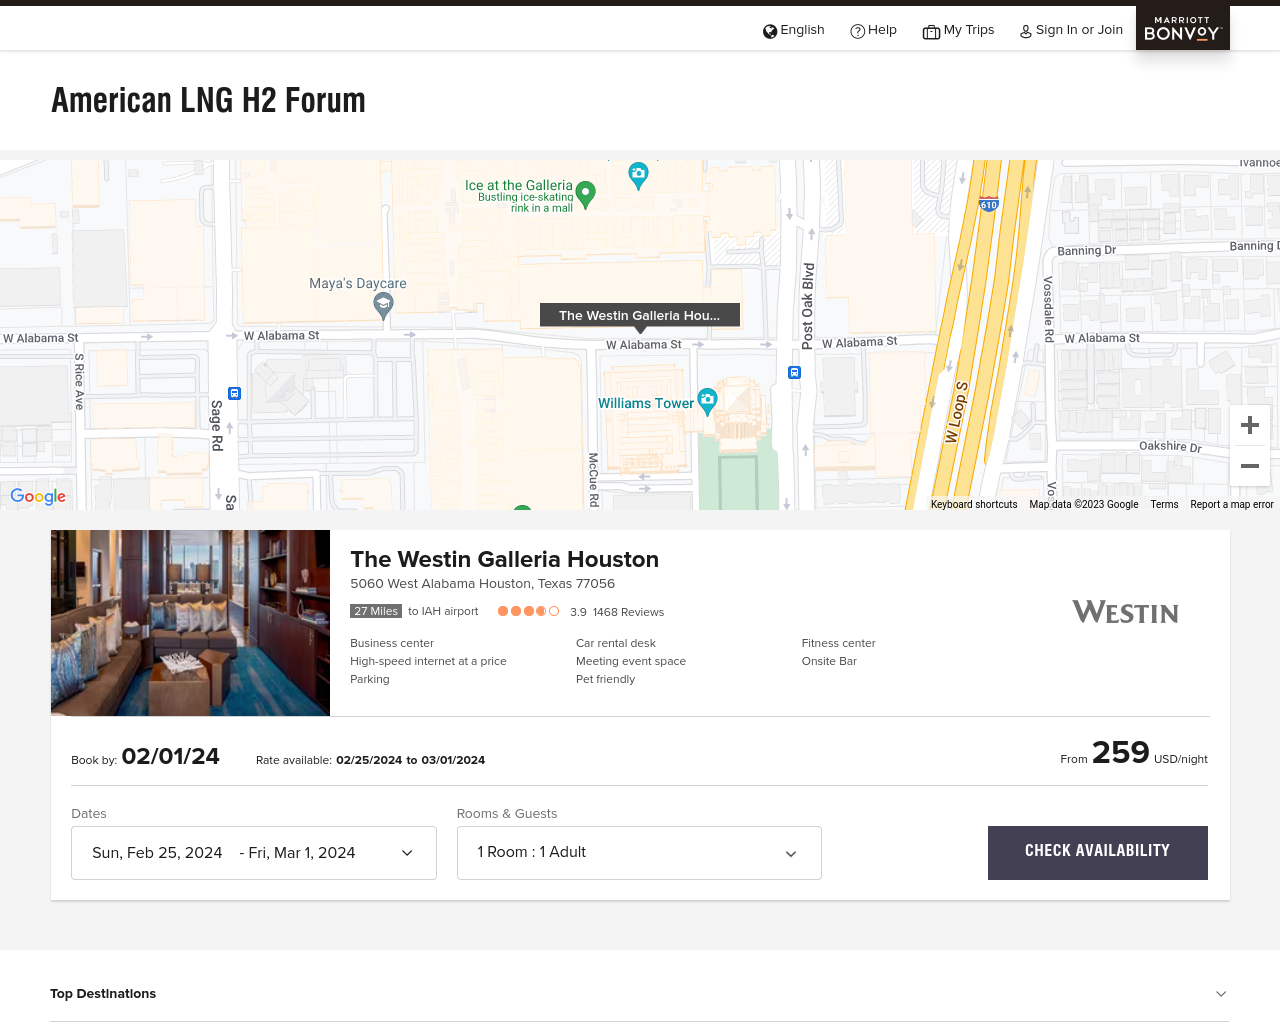Click the Google logo on map
The width and height of the screenshot is (1280, 1024).
coord(38,496)
